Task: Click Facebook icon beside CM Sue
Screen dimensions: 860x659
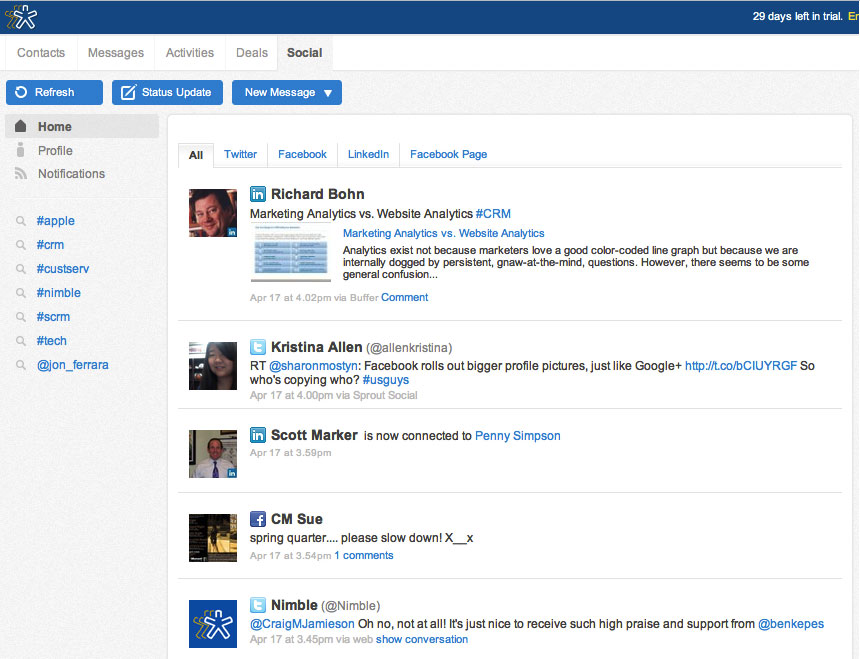Action: pyautogui.click(x=258, y=519)
